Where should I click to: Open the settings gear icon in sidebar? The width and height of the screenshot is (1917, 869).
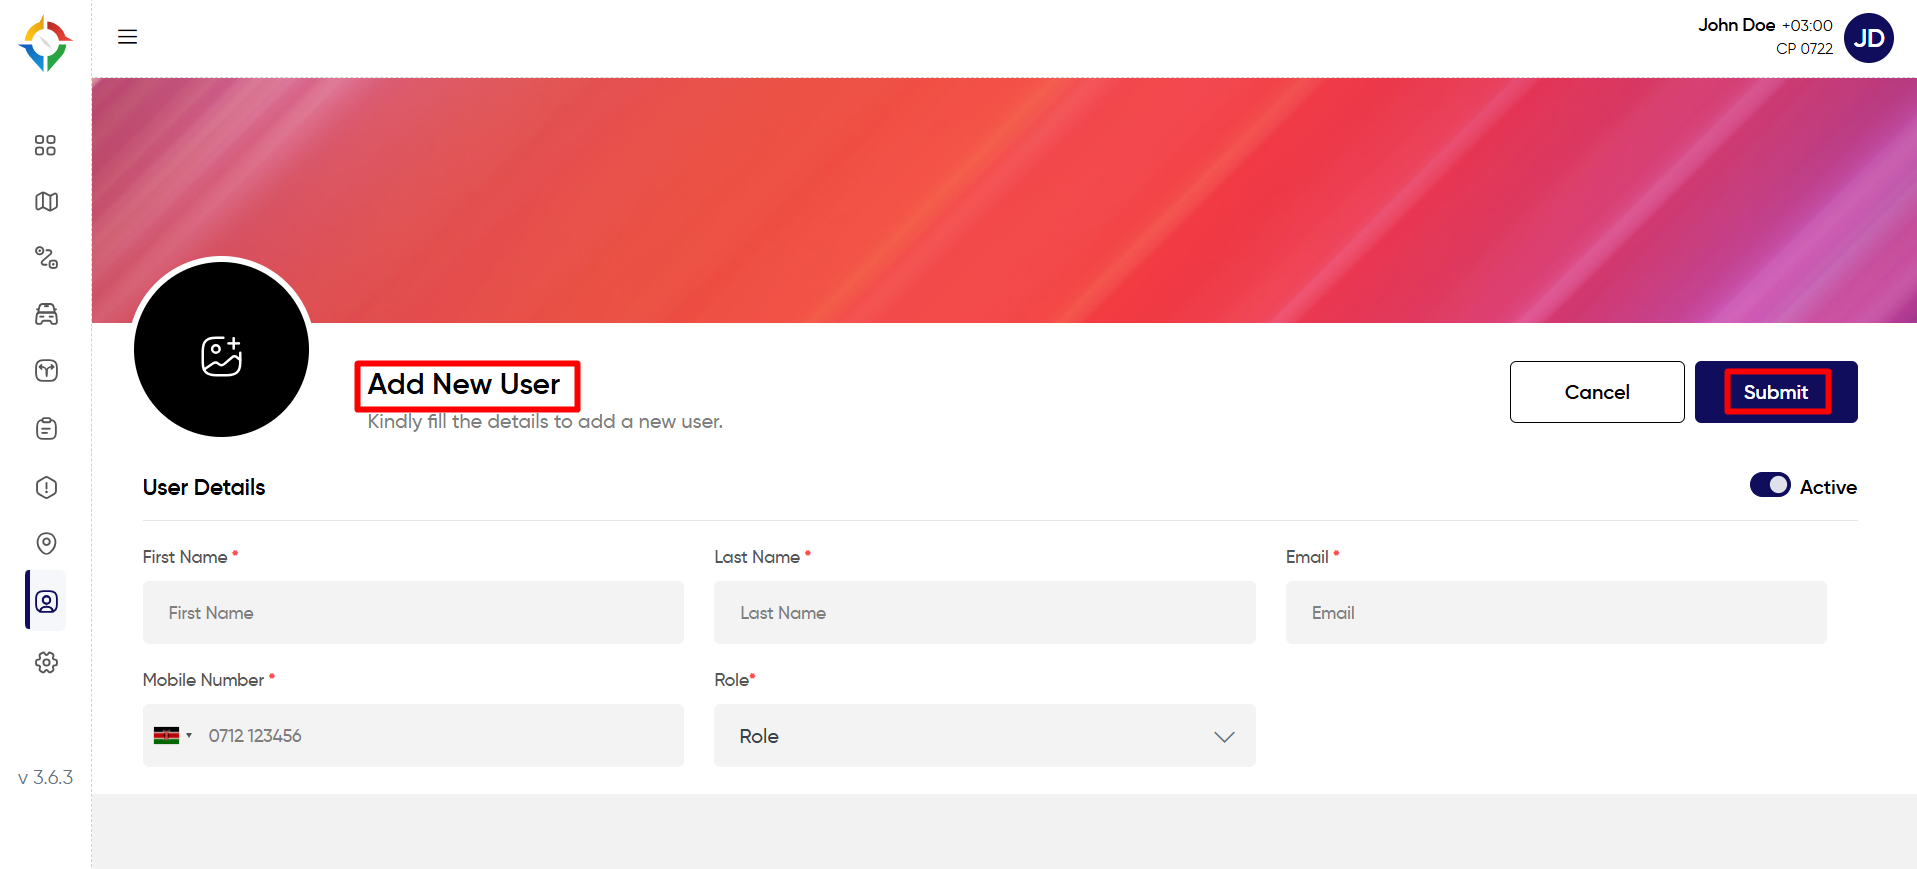(x=46, y=662)
